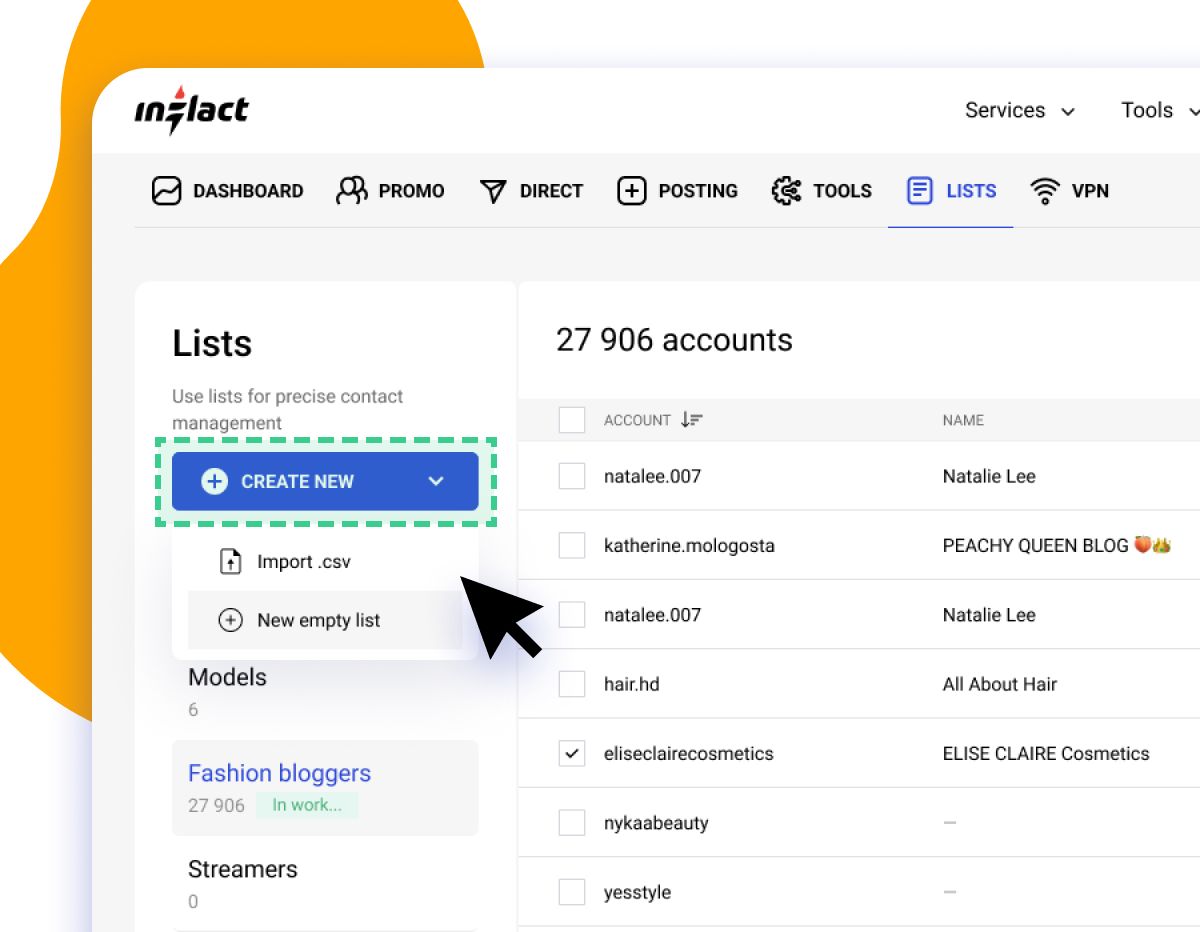The height and width of the screenshot is (932, 1200).
Task: Click the nykaabeauty account name
Action: [x=656, y=823]
